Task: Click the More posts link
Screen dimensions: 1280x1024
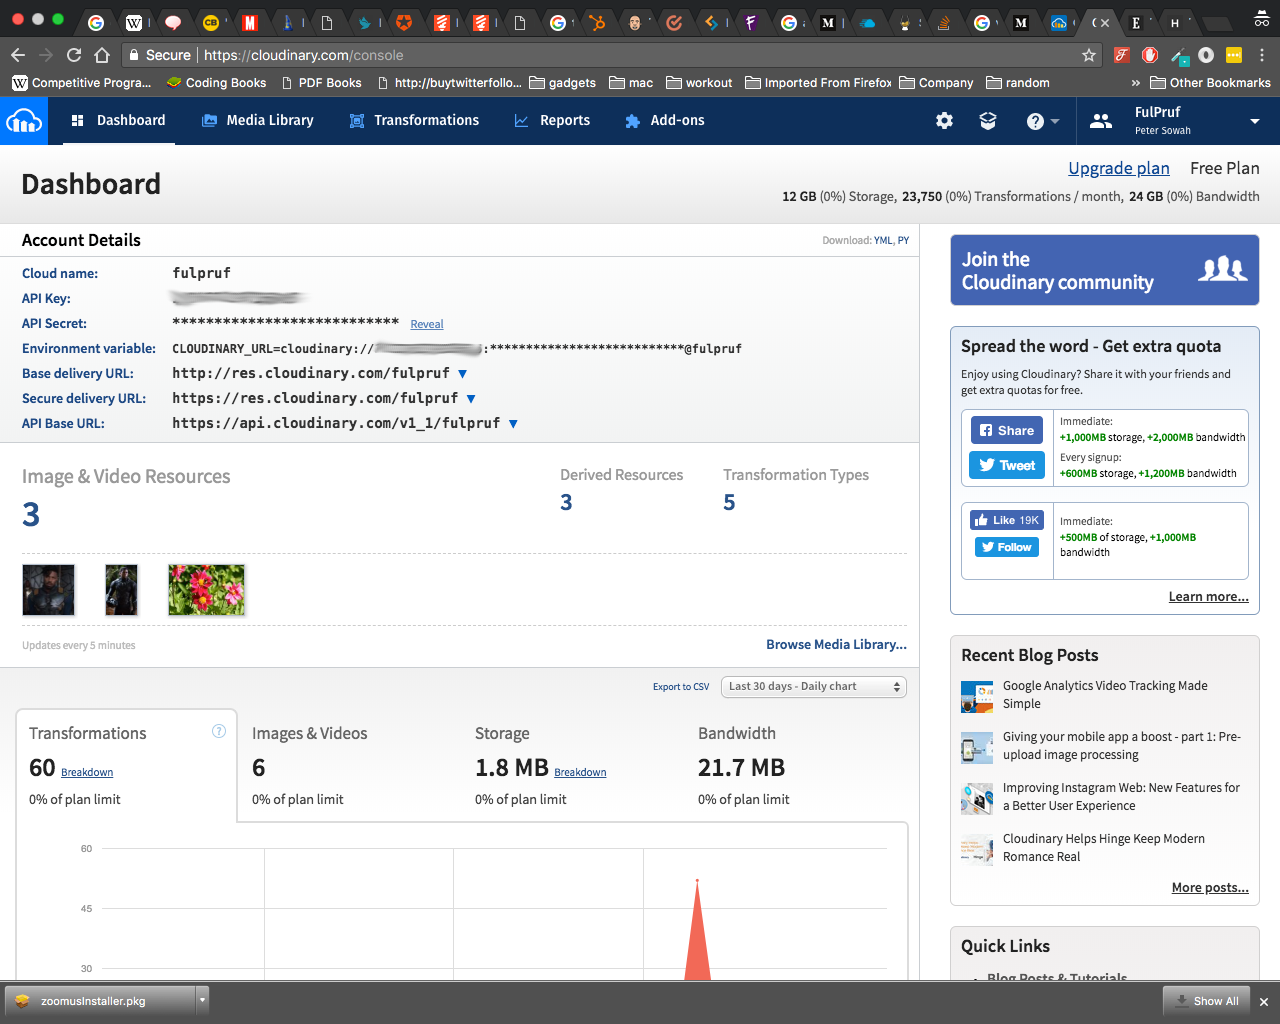Action: [1210, 888]
